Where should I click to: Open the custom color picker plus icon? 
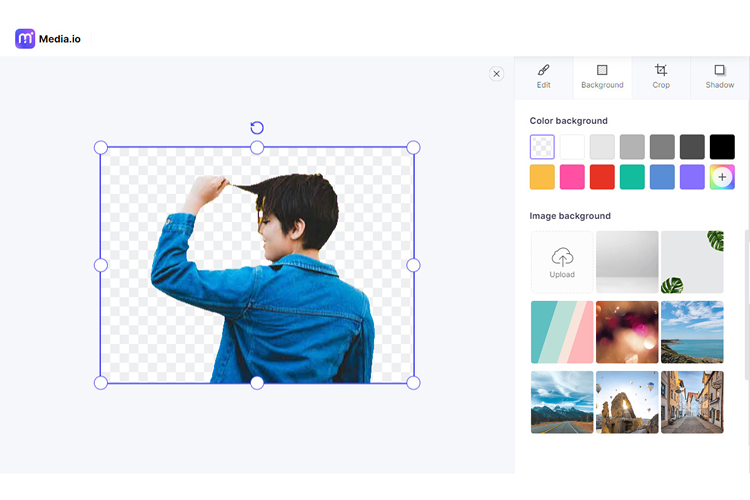(722, 177)
